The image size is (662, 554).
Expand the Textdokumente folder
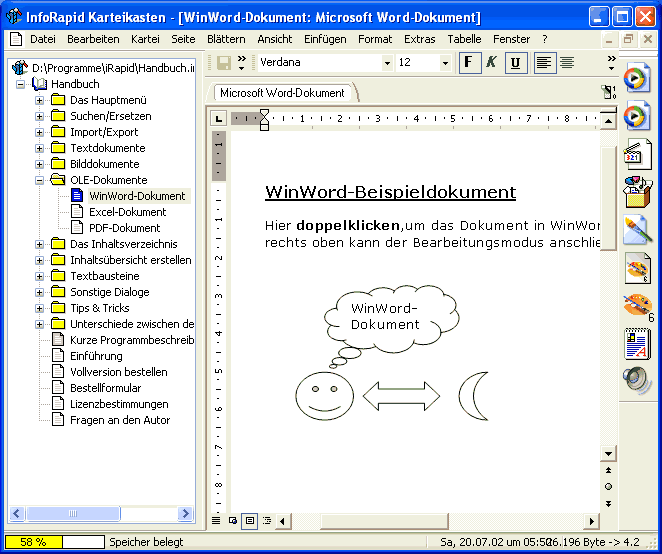click(x=39, y=149)
